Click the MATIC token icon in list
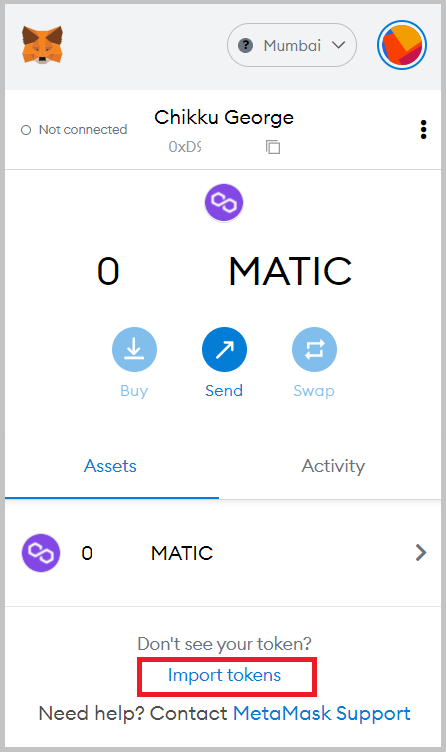446x752 pixels. click(41, 552)
